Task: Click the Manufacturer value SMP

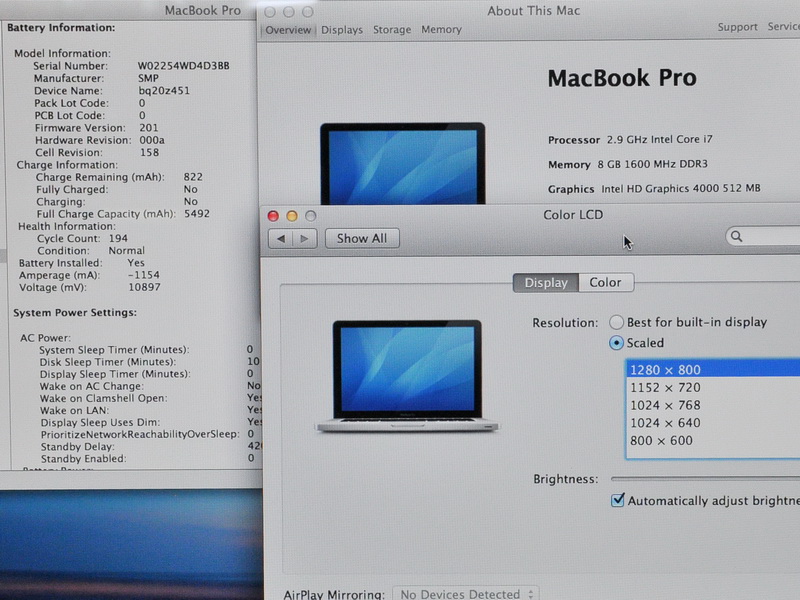Action: [148, 78]
